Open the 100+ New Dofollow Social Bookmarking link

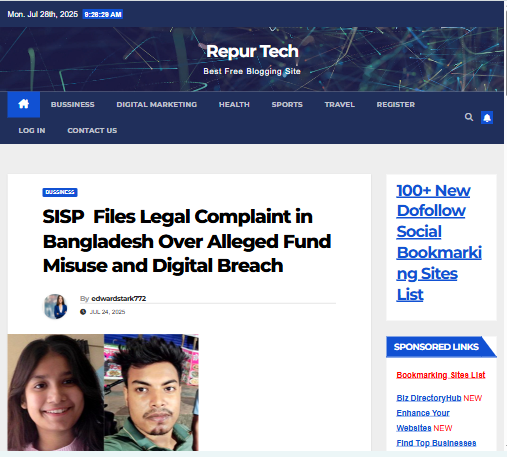(x=439, y=242)
